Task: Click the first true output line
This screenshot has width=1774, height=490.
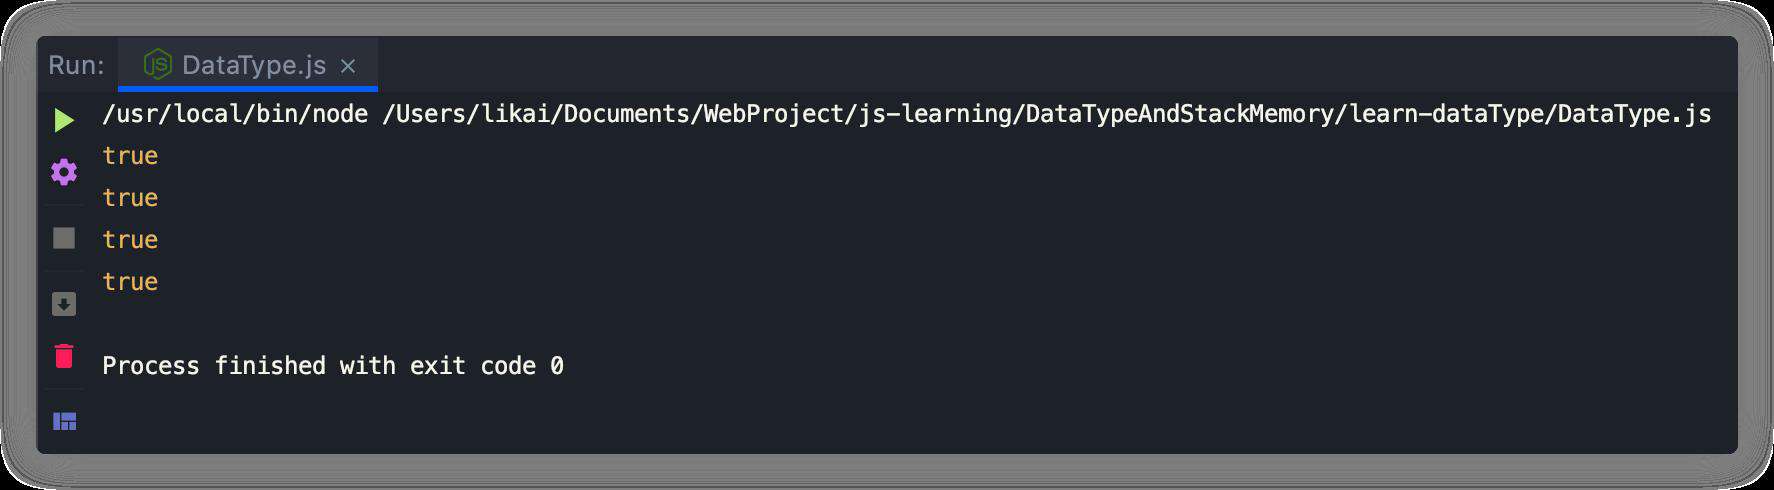Action: point(130,156)
